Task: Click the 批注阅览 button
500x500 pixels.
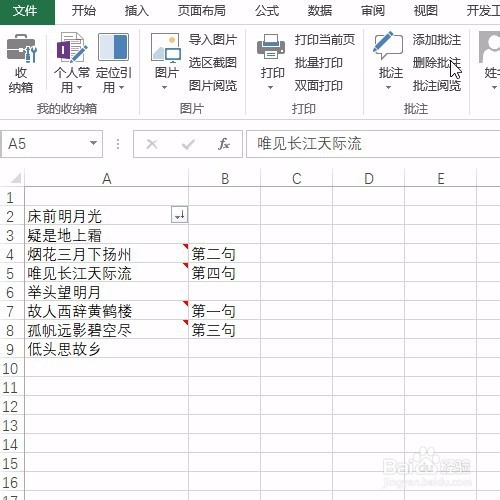Action: (437, 86)
